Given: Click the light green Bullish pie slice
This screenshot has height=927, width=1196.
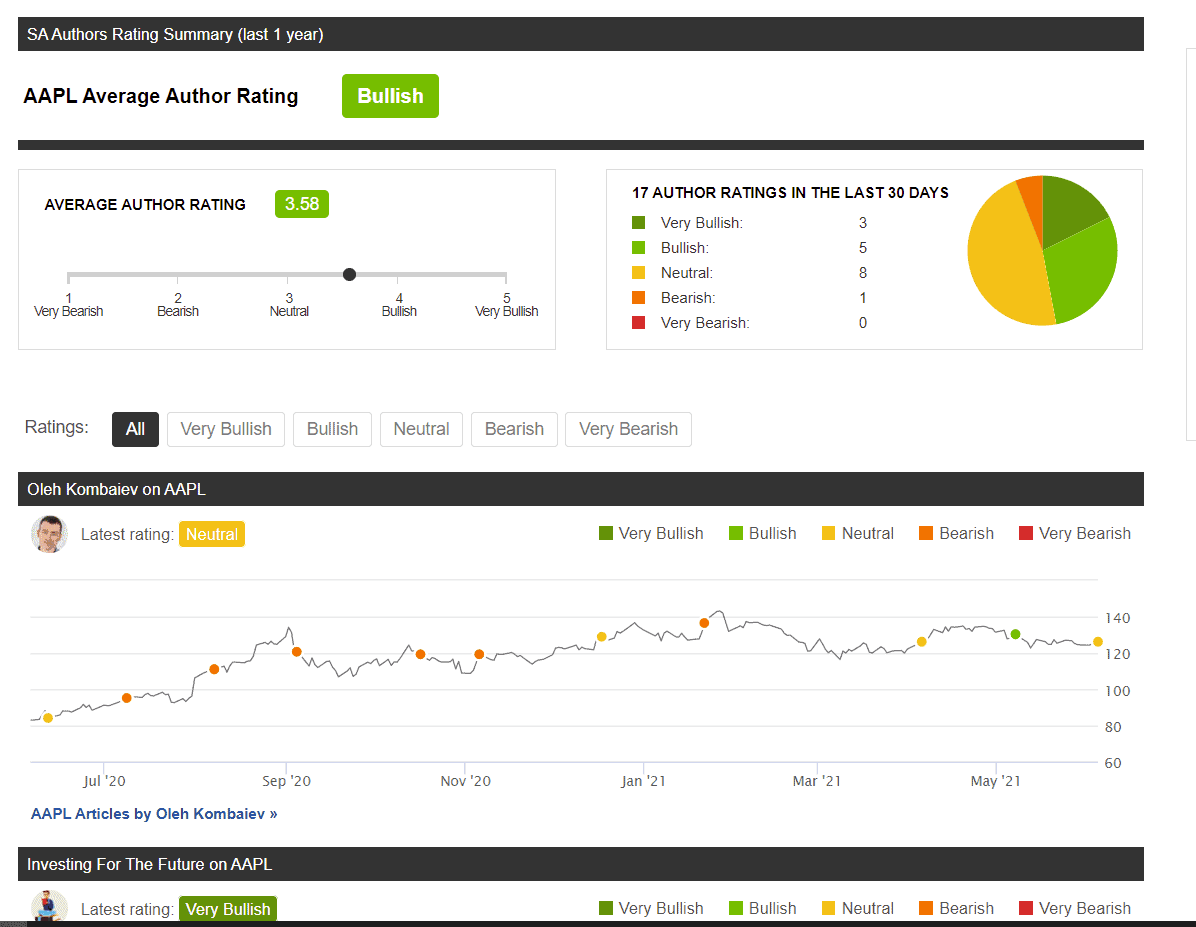Looking at the screenshot, I should [1081, 271].
